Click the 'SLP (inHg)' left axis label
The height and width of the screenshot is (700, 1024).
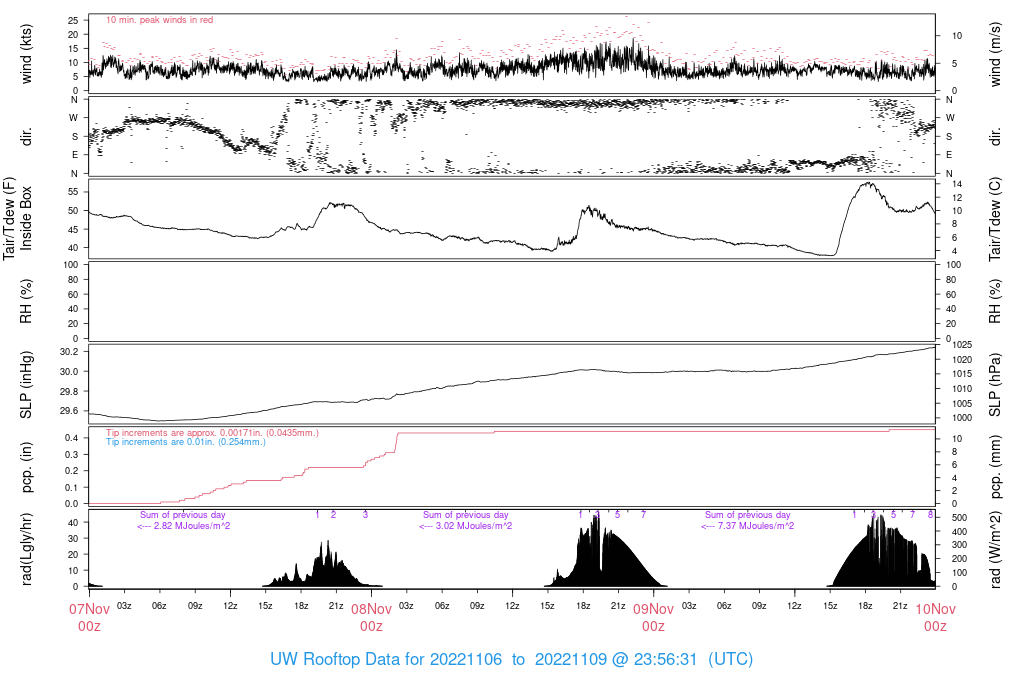[x=27, y=385]
